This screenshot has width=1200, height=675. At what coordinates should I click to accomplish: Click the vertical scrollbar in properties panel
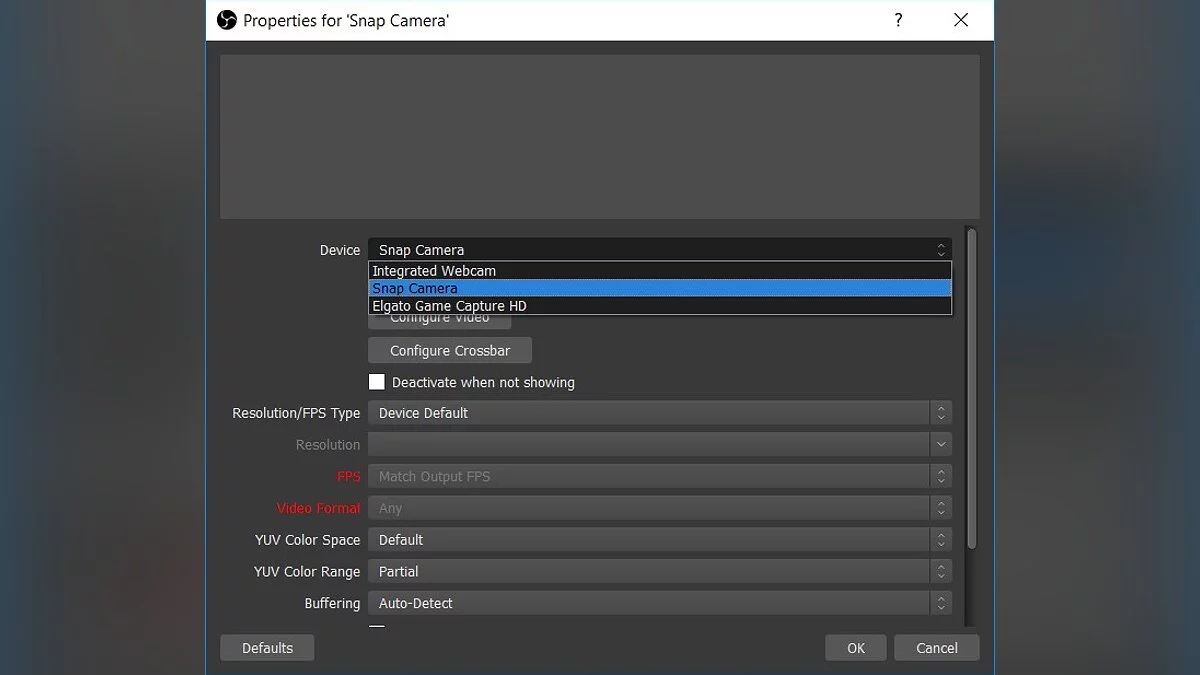pyautogui.click(x=970, y=390)
